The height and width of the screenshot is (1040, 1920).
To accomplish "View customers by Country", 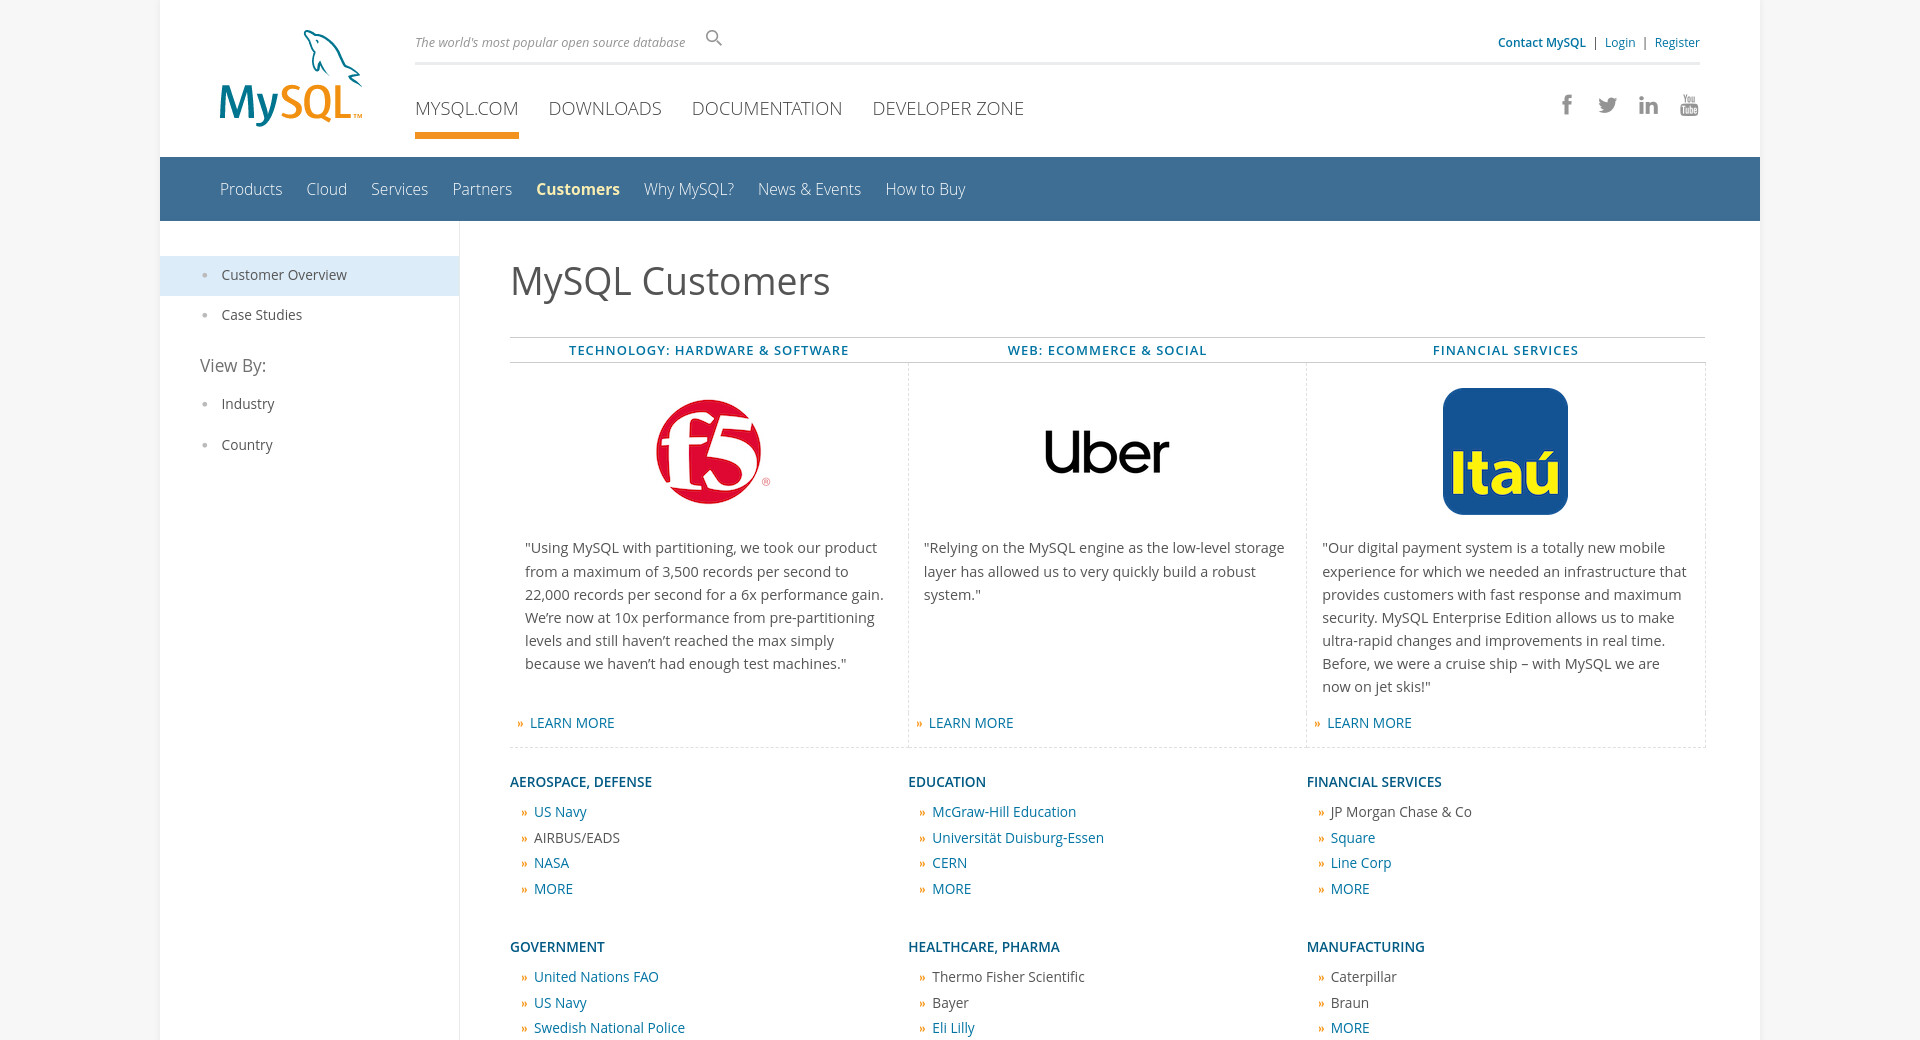I will point(246,445).
